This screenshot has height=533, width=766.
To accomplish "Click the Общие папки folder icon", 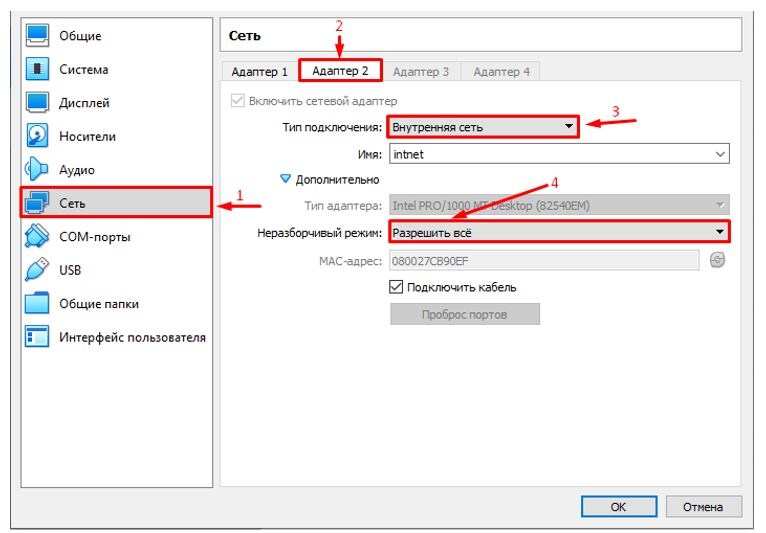I will [x=37, y=303].
